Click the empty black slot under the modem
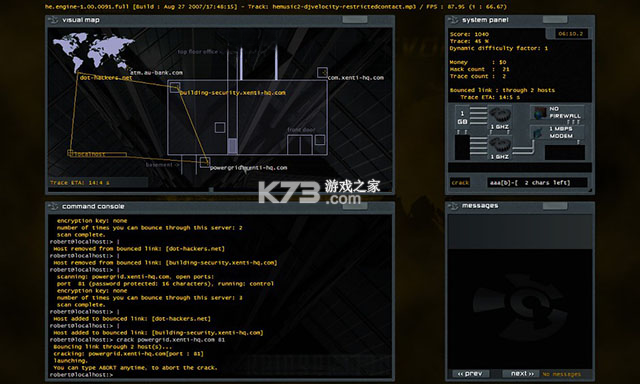Image resolution: width=640 pixels, height=384 pixels. click(x=565, y=153)
